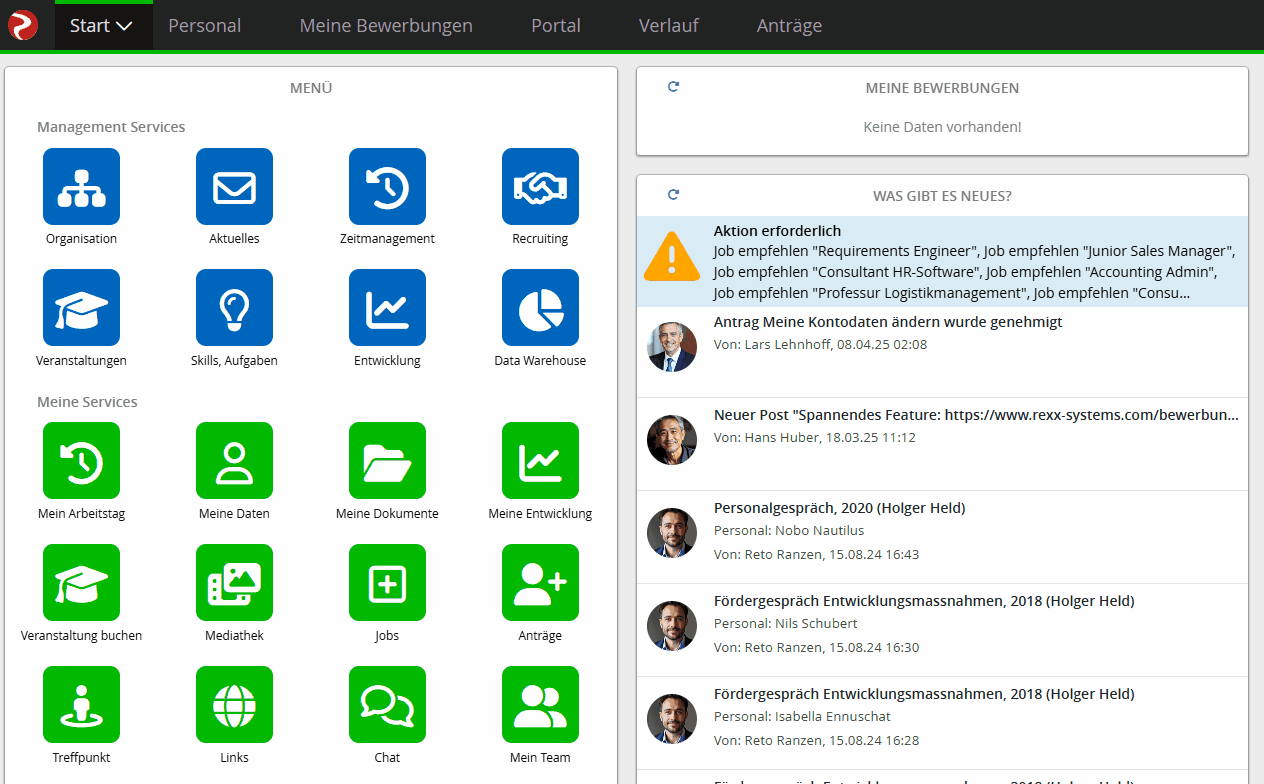Open the green Anträge add-person icon
Image resolution: width=1264 pixels, height=784 pixels.
(x=540, y=582)
